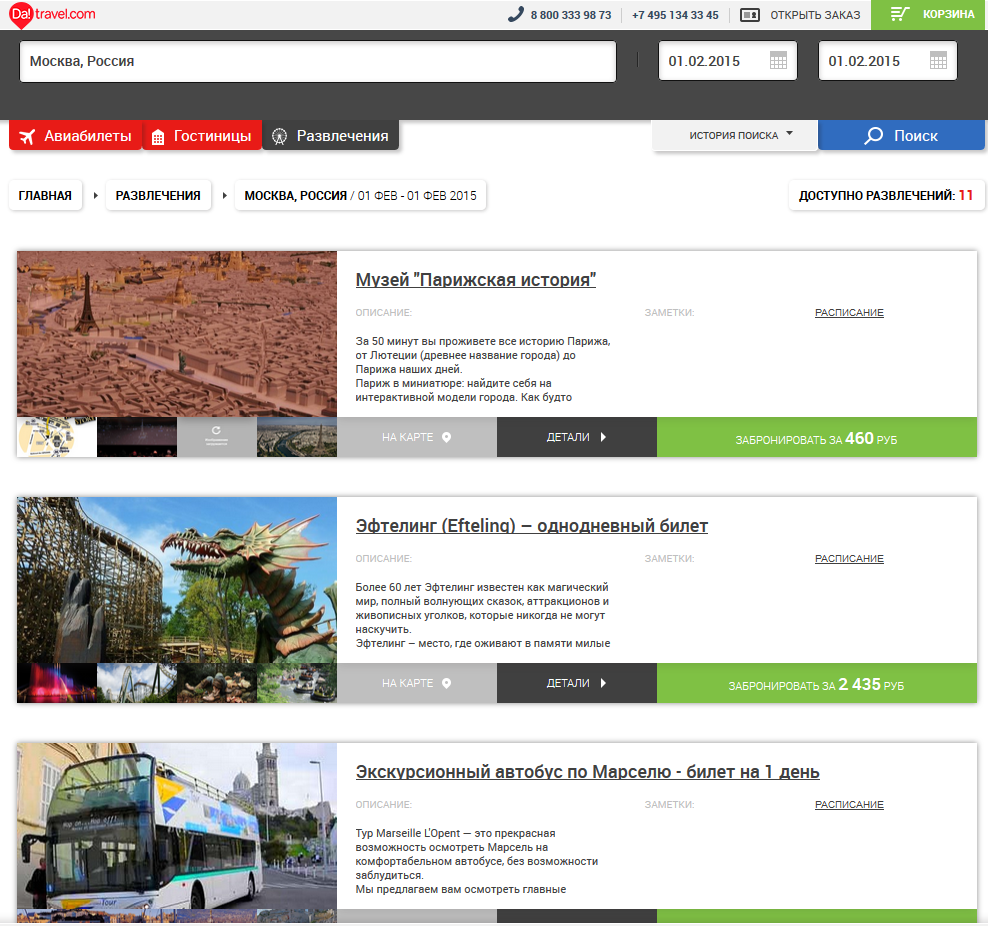Click the magnifier icon in Поиск button
Viewport: 988px width, 926px height.
pyautogui.click(x=873, y=135)
